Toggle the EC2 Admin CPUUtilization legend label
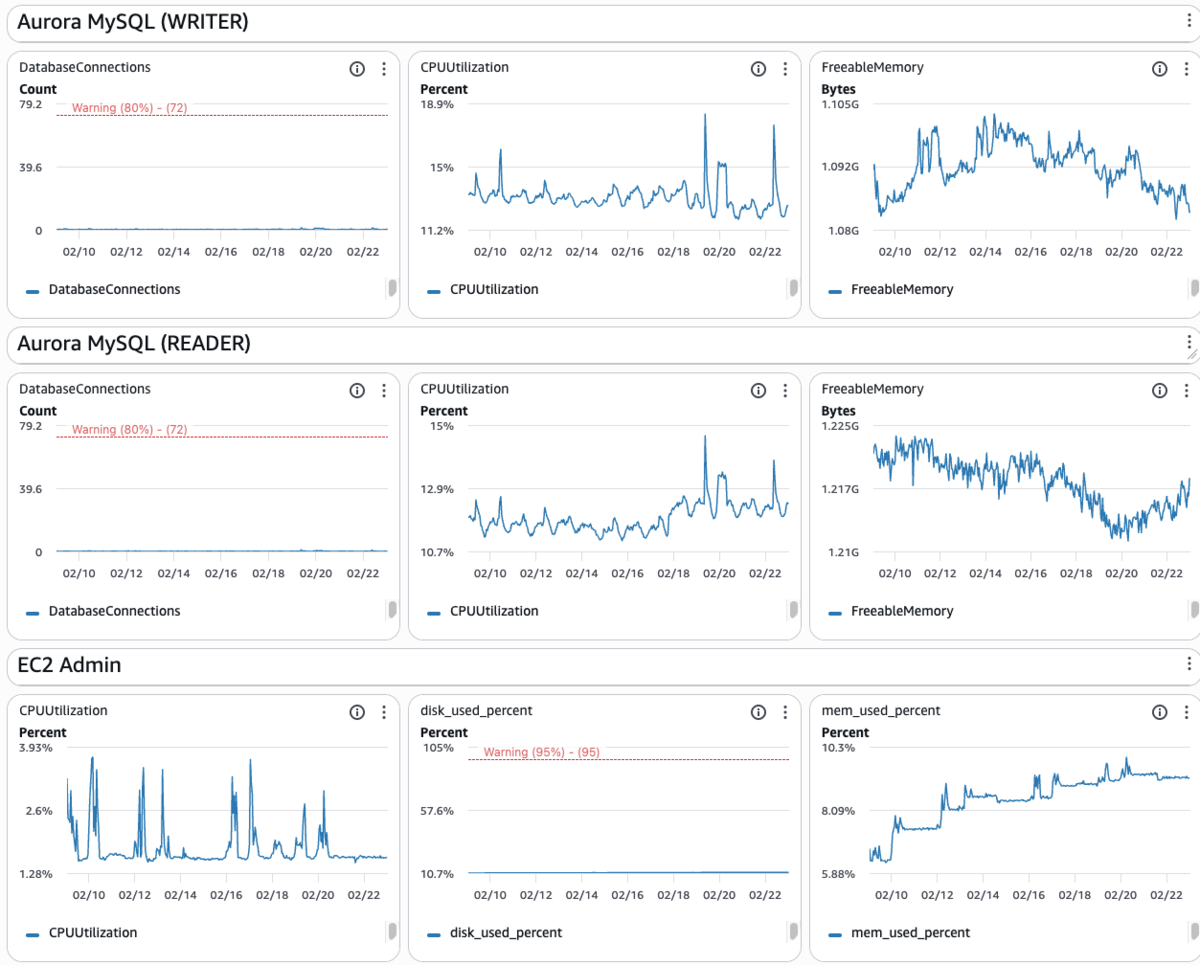The height and width of the screenshot is (965, 1200). pos(93,933)
